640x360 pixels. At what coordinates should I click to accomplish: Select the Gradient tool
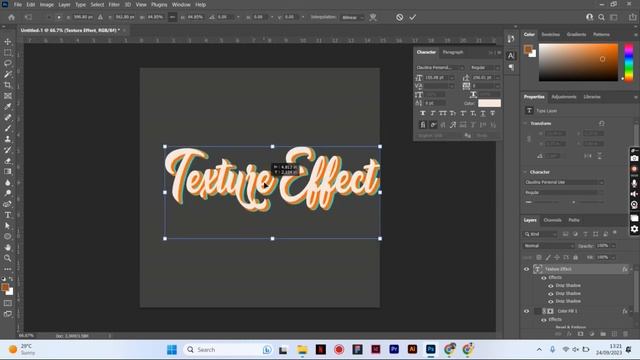click(8, 171)
